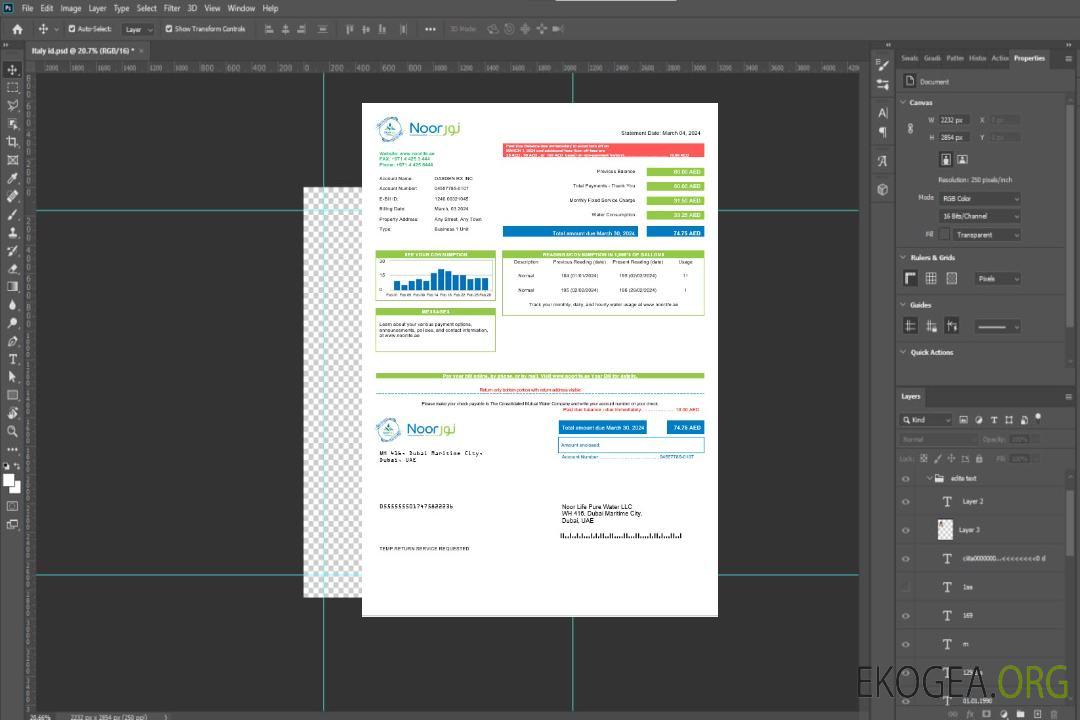
Task: Toggle Show Transform Controls checkbox
Action: pyautogui.click(x=169, y=29)
